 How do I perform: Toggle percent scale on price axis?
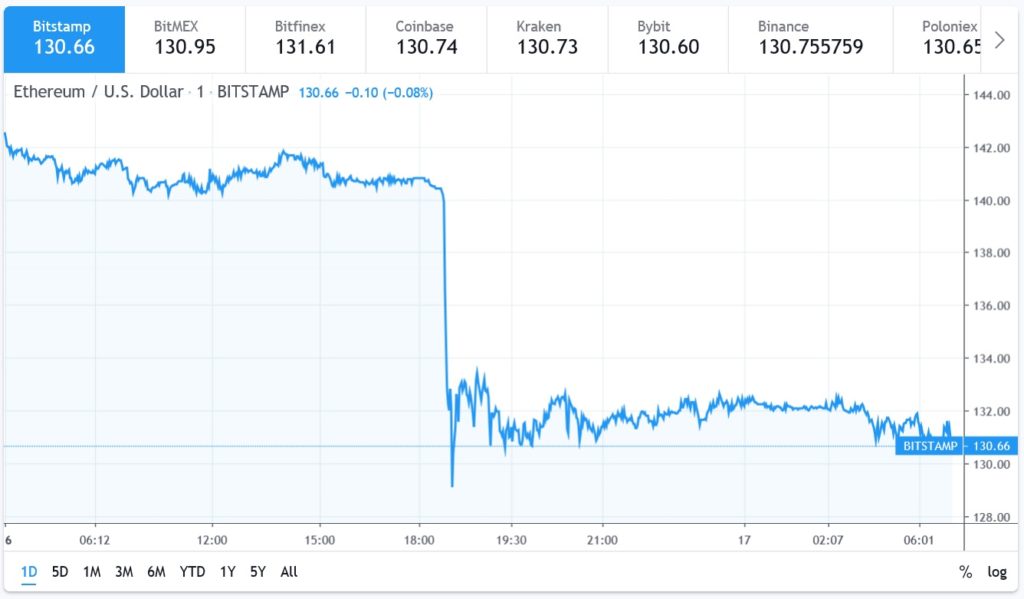(x=965, y=572)
